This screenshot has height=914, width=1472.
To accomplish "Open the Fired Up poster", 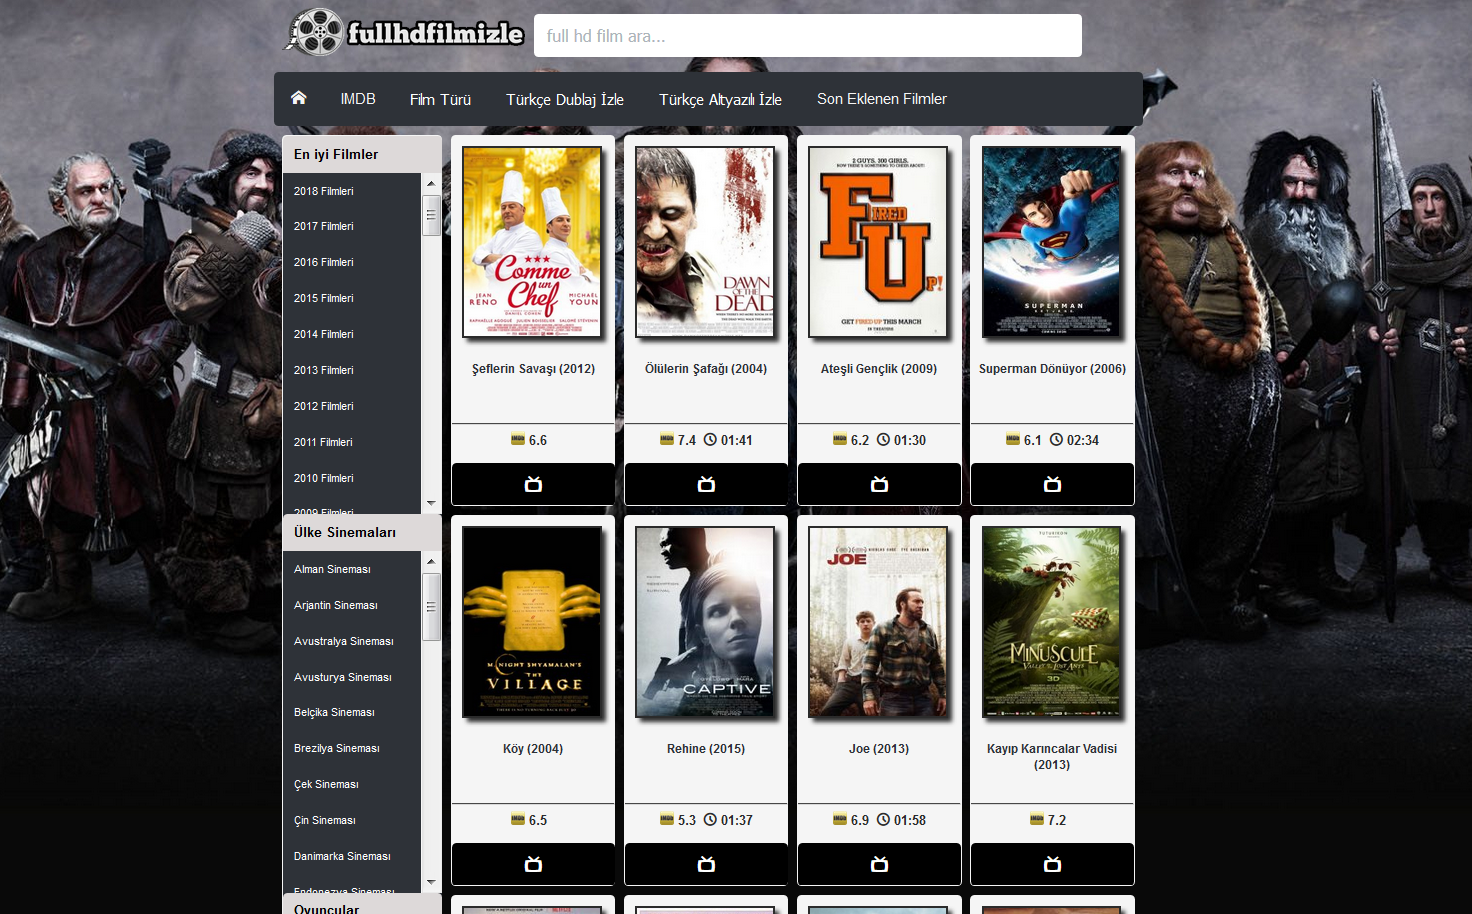I will (878, 242).
